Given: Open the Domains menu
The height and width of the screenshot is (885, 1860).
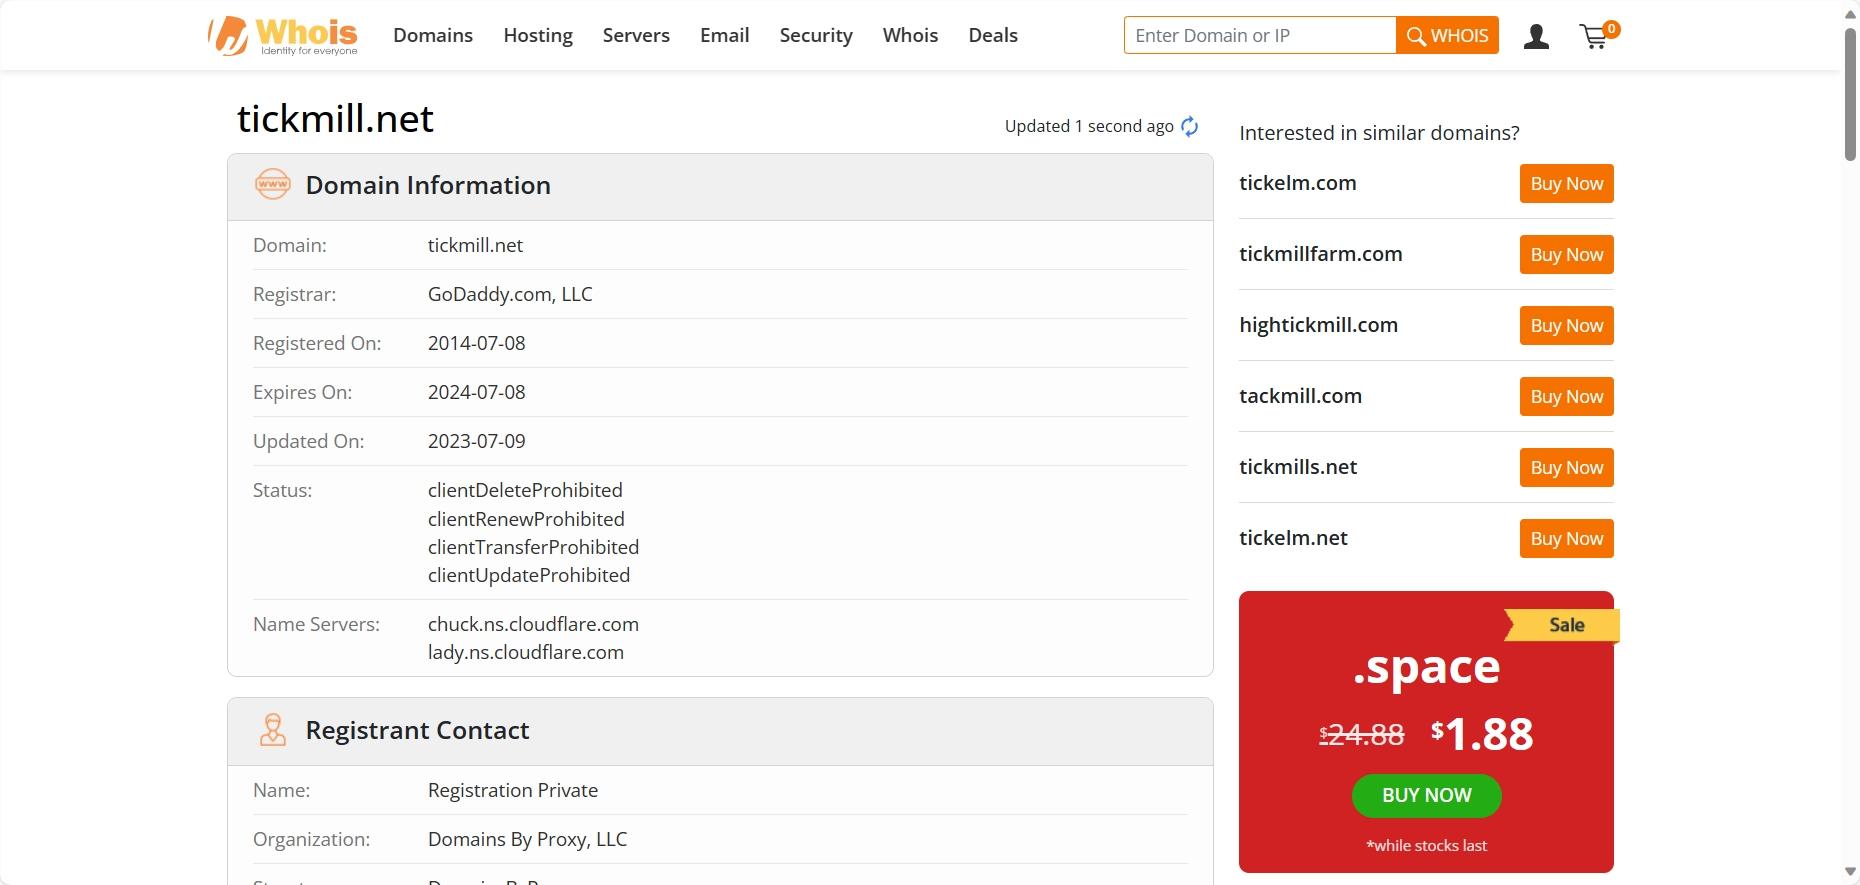Looking at the screenshot, I should pyautogui.click(x=433, y=35).
